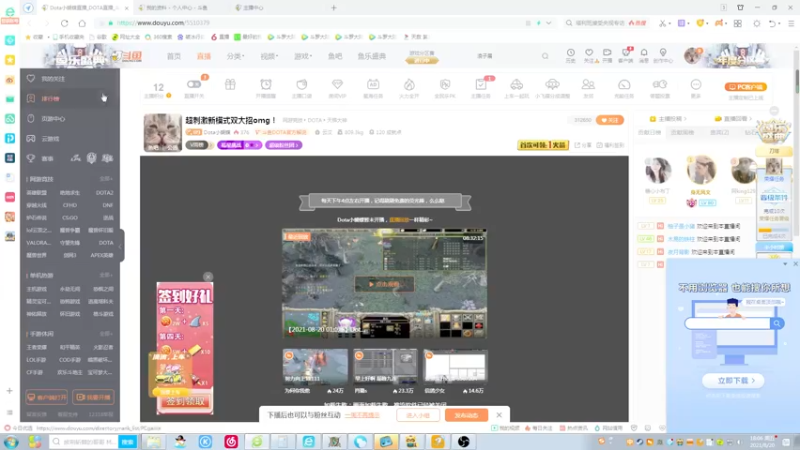The height and width of the screenshot is (450, 800).
Task: Click the task progress bar in right widget
Action: 773,231
